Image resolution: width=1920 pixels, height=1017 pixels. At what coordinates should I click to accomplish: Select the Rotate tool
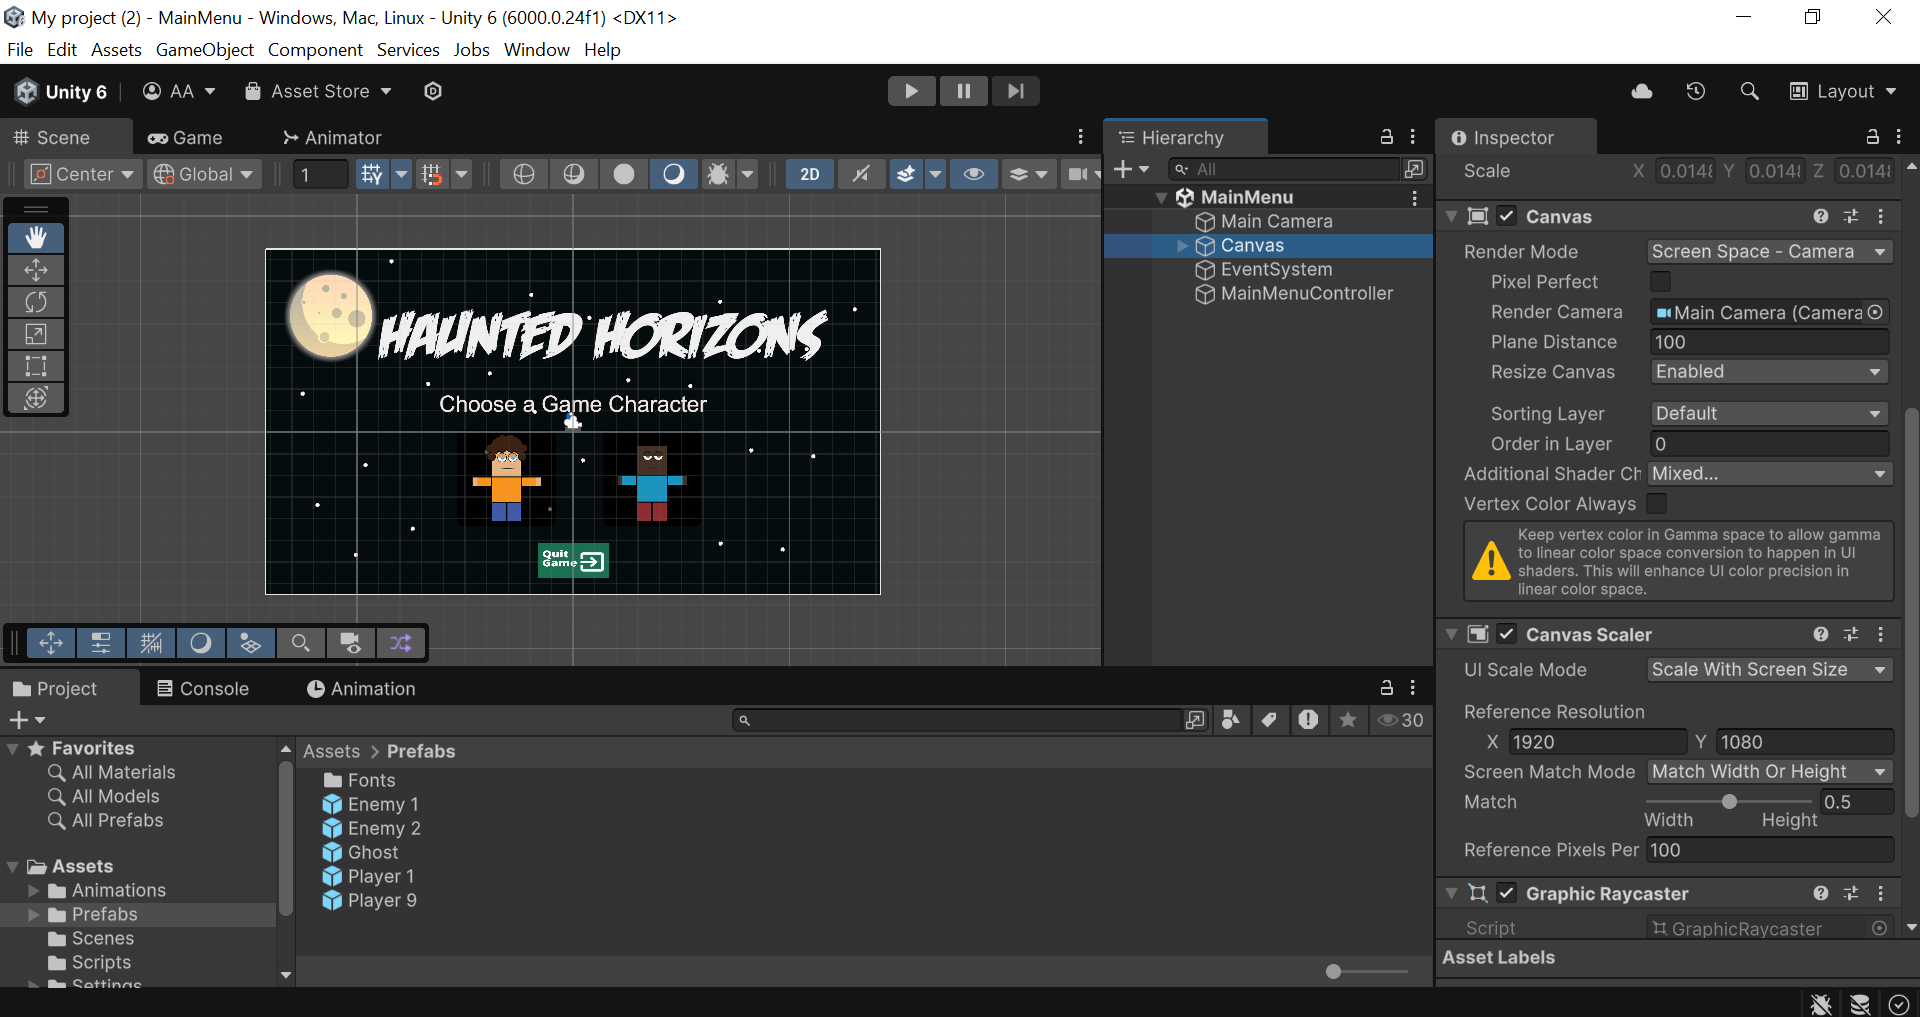36,302
